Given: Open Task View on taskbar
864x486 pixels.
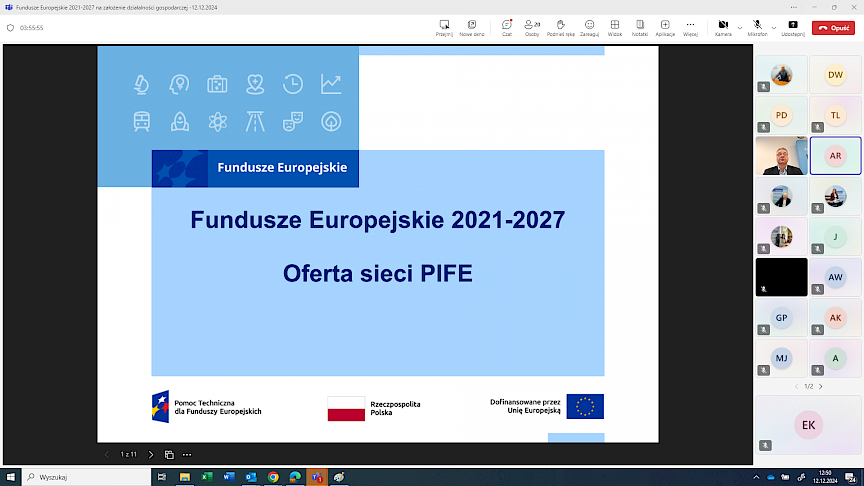Looking at the screenshot, I should [161, 477].
